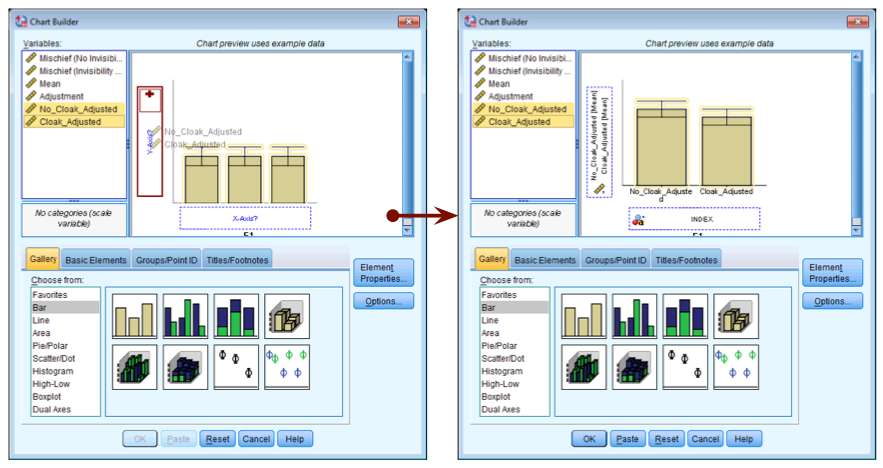
Task: Select Simple Bar icon in left dialog gallery
Action: tap(134, 316)
